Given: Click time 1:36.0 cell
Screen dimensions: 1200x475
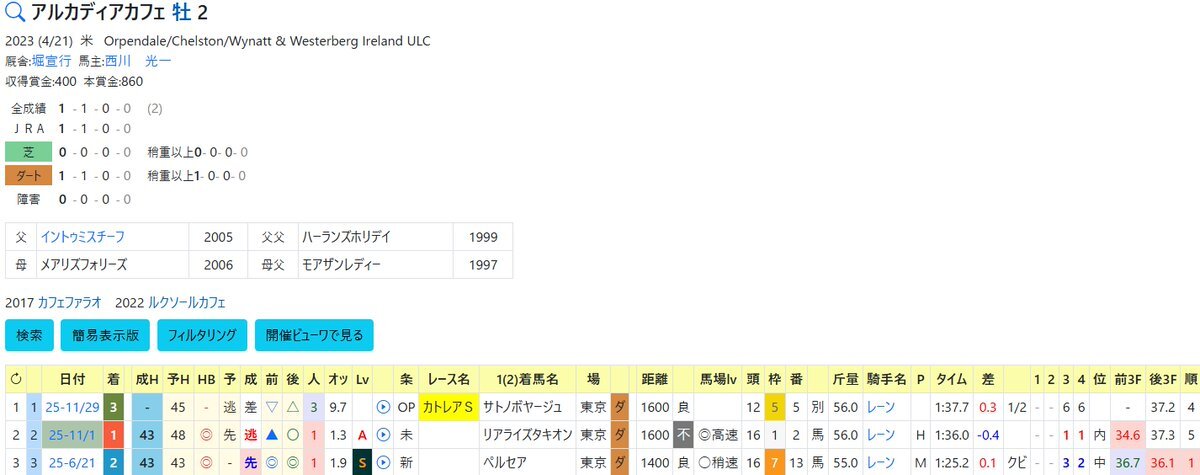Looking at the screenshot, I should (x=950, y=436).
